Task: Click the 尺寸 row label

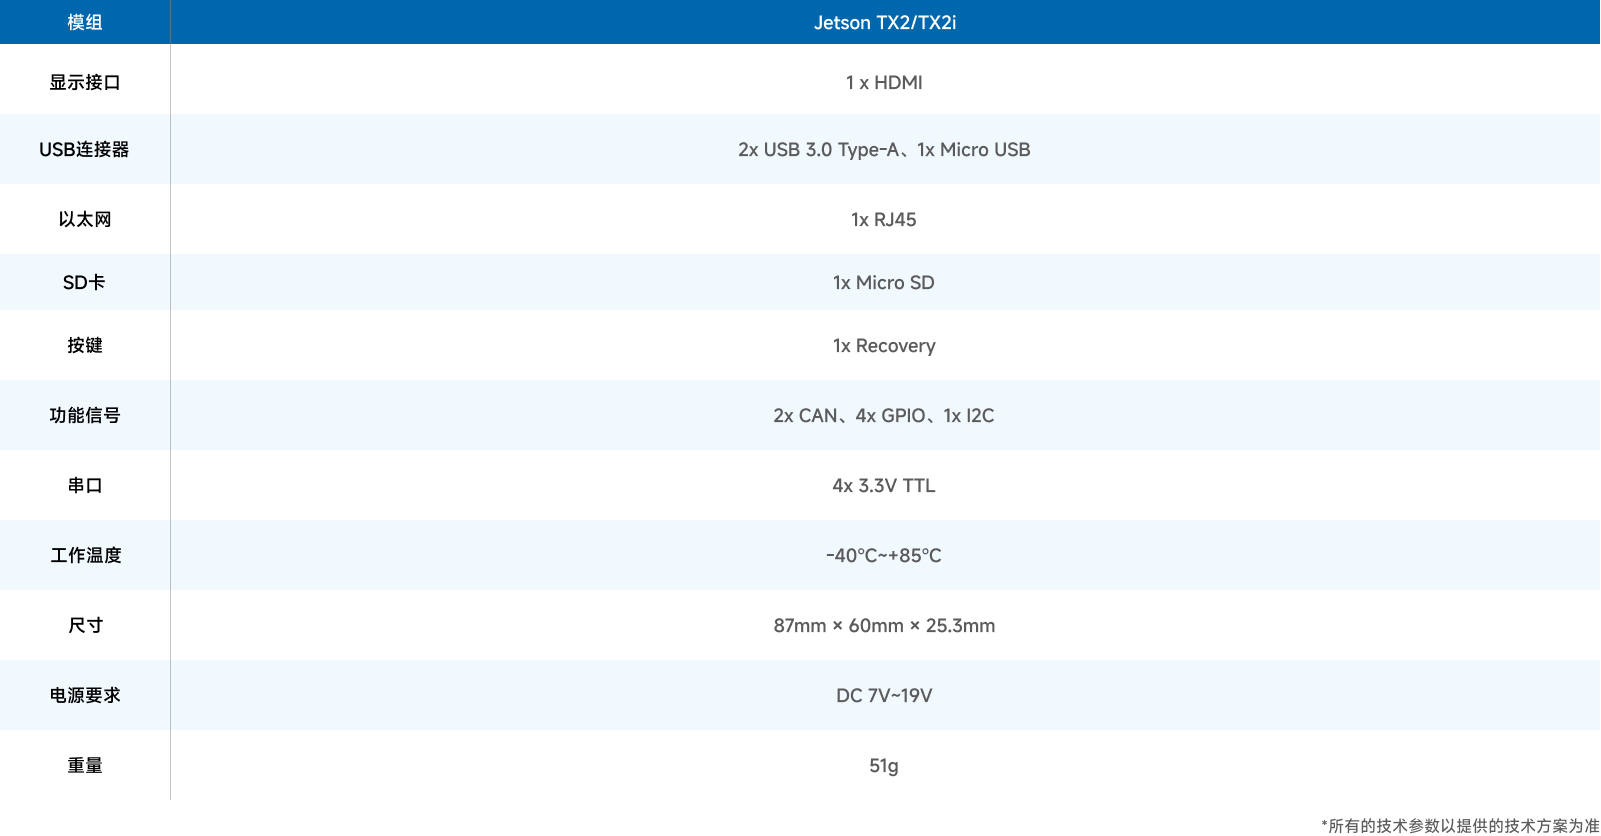Action: [x=85, y=625]
